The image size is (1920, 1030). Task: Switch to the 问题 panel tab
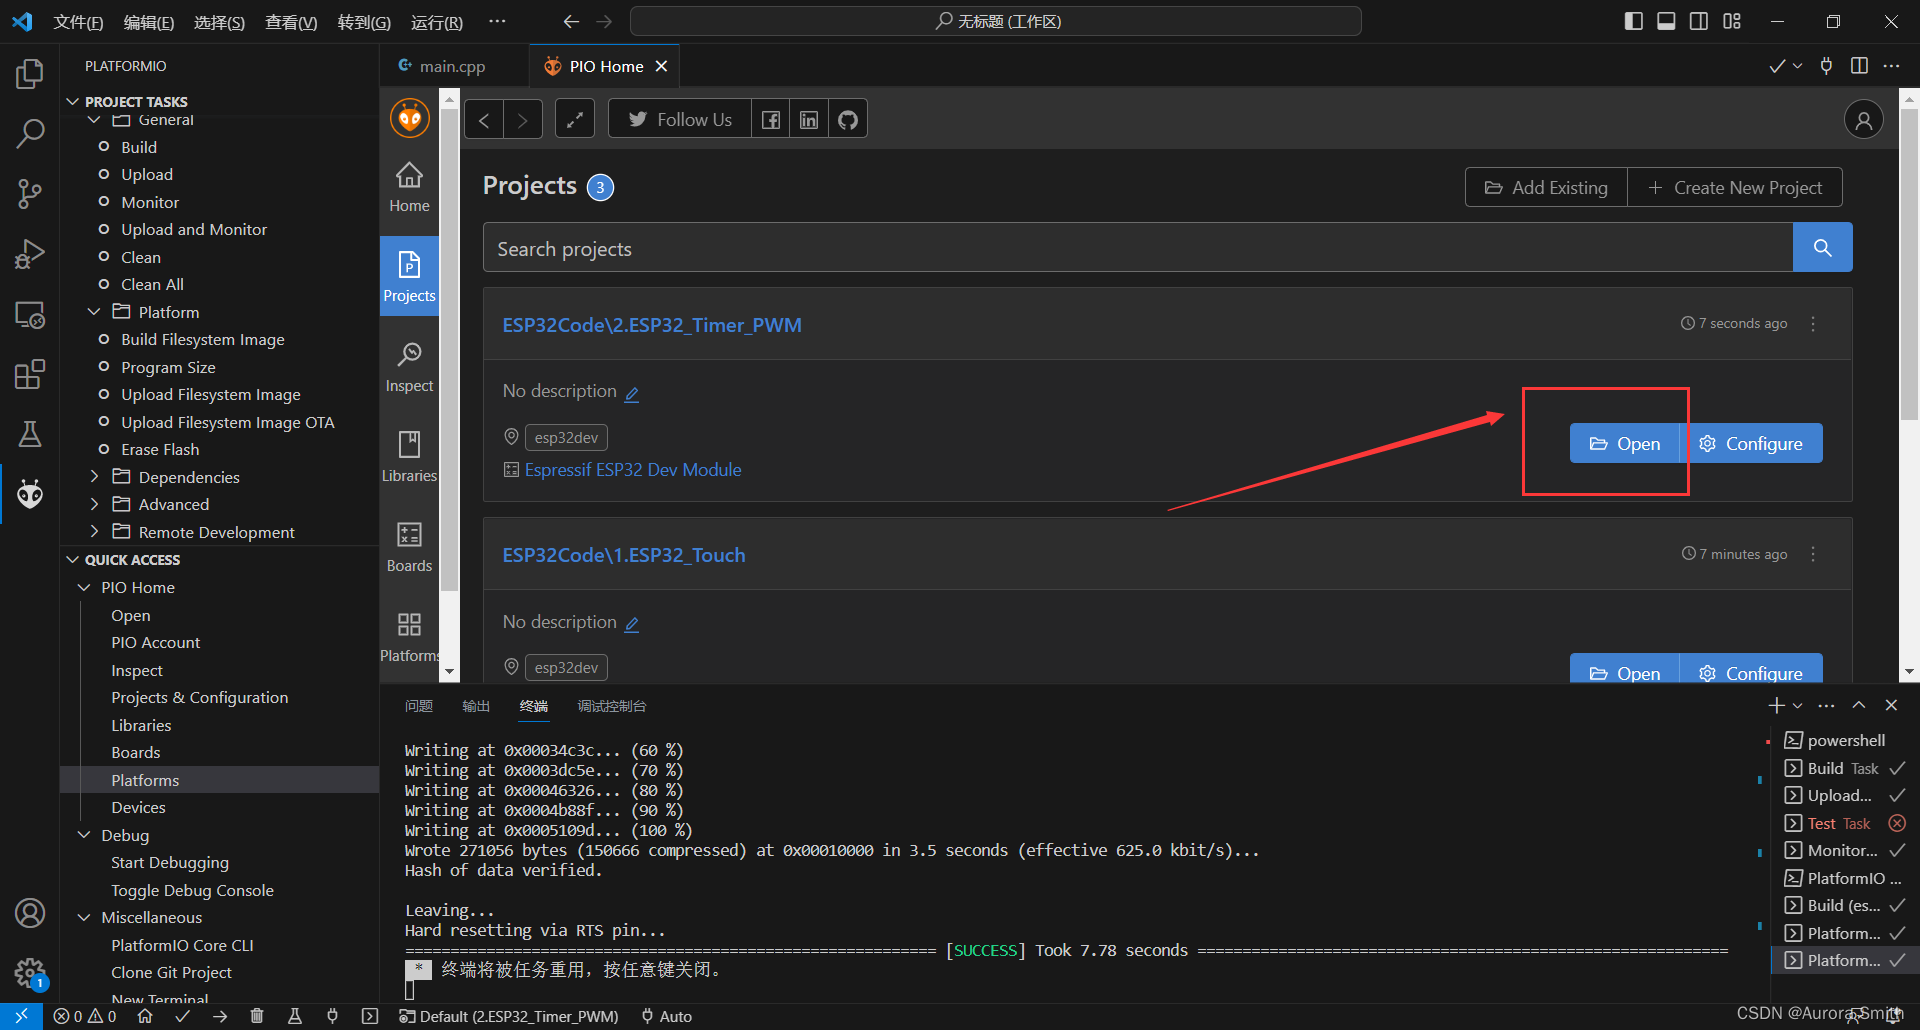pos(418,706)
